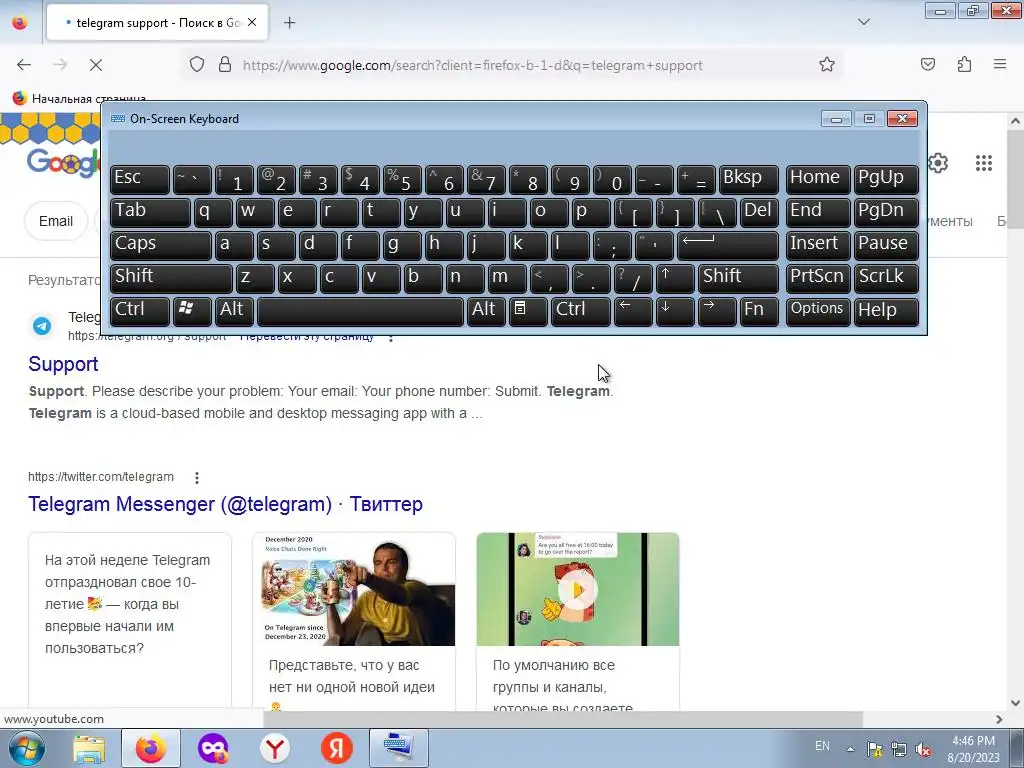Open the Windows Start button
Screen dimensions: 1024x768
coord(27,748)
